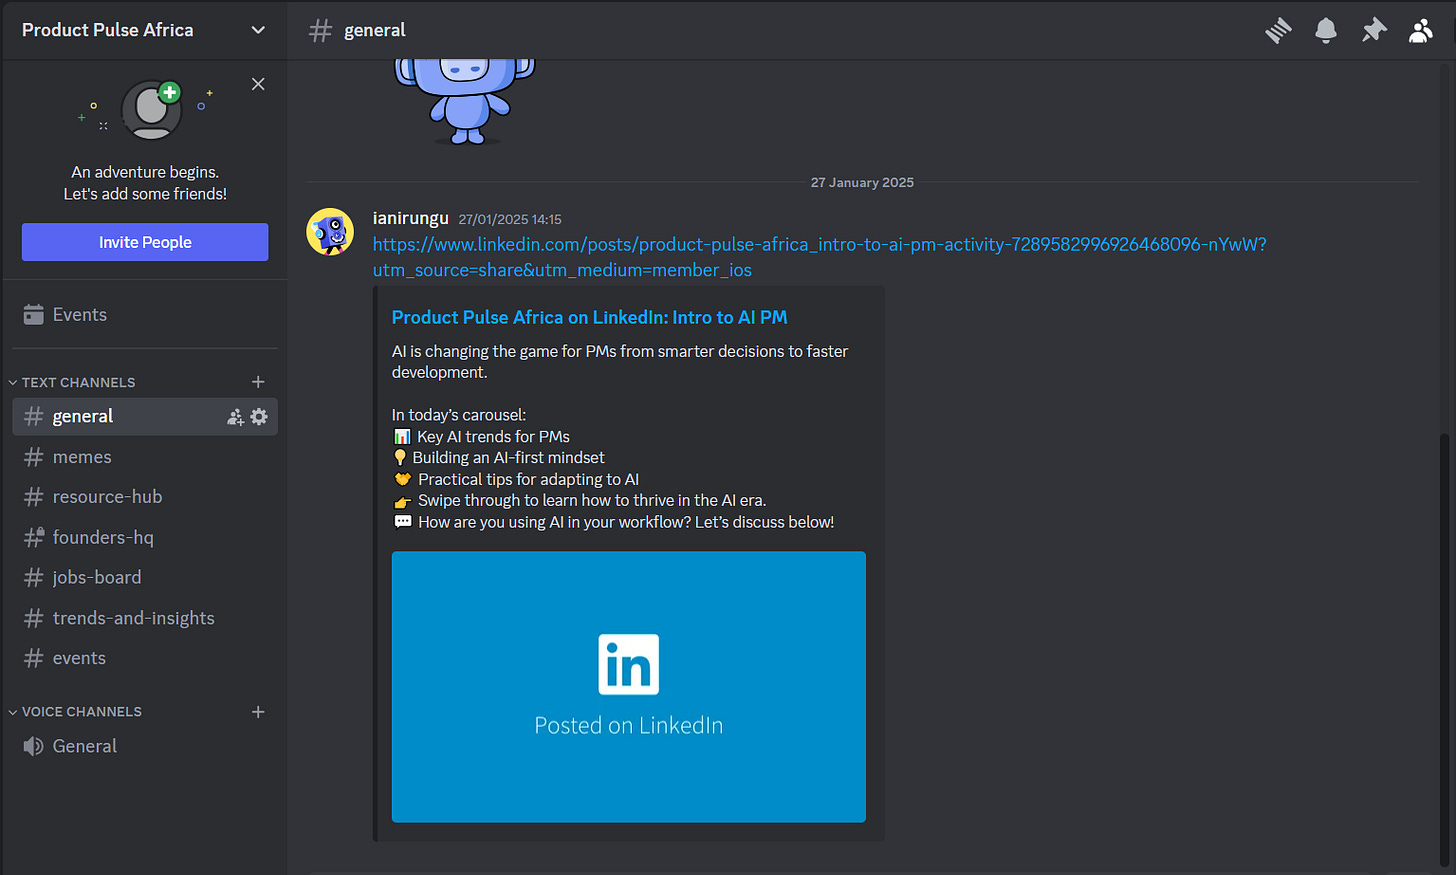Viewport: 1456px width, 875px height.
Task: Open the LinkedIn post URL link
Action: (819, 257)
